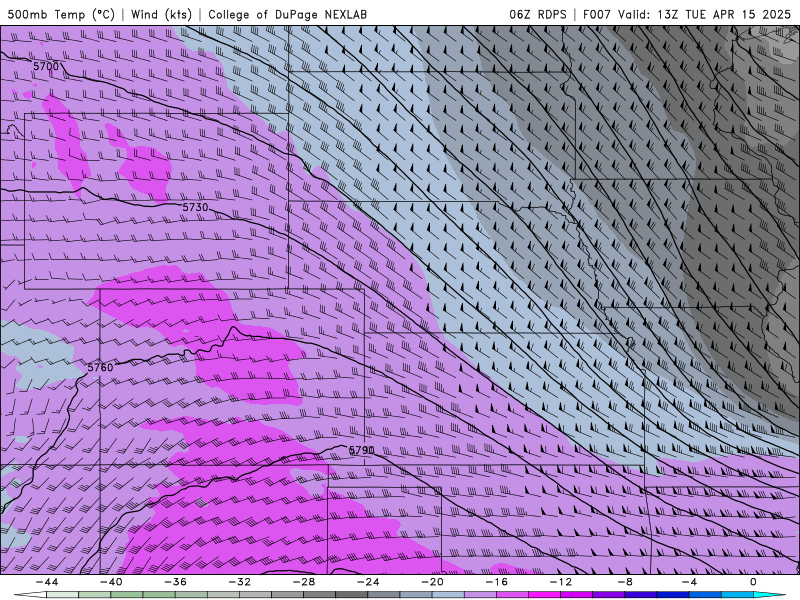800x600 pixels.
Task: Select the '500mb Temp (°C)' title text
Action: pos(61,14)
